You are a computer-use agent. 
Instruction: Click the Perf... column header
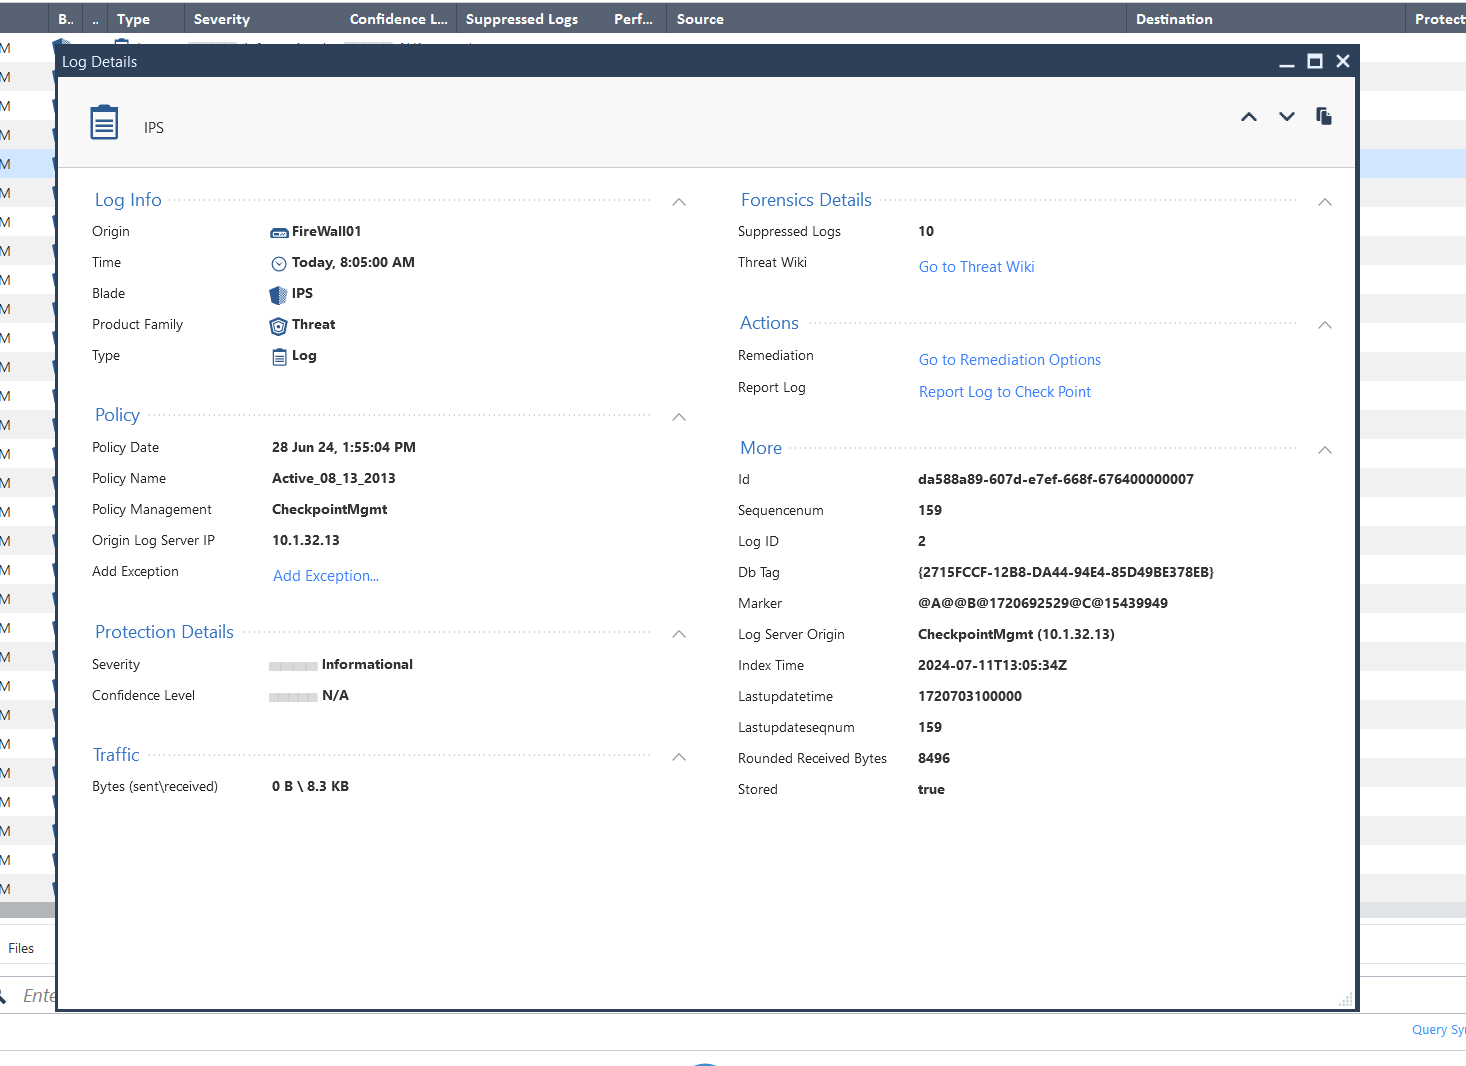tap(633, 19)
